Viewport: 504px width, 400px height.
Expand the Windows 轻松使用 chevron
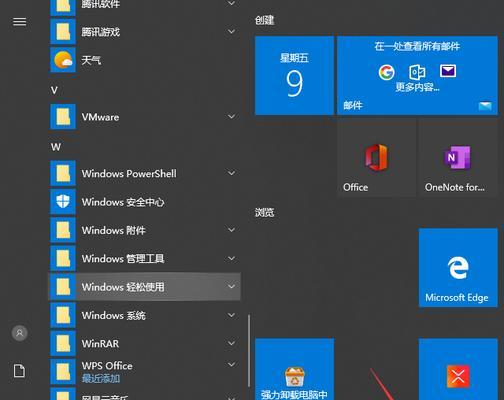coord(231,287)
